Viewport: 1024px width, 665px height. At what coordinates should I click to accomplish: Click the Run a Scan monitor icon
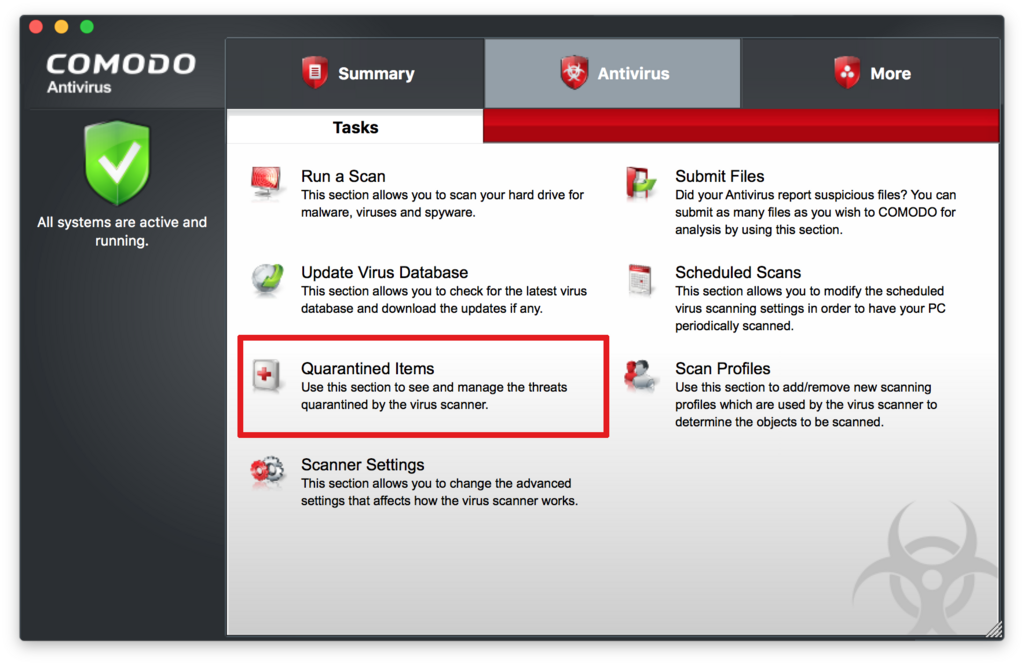coord(266,182)
